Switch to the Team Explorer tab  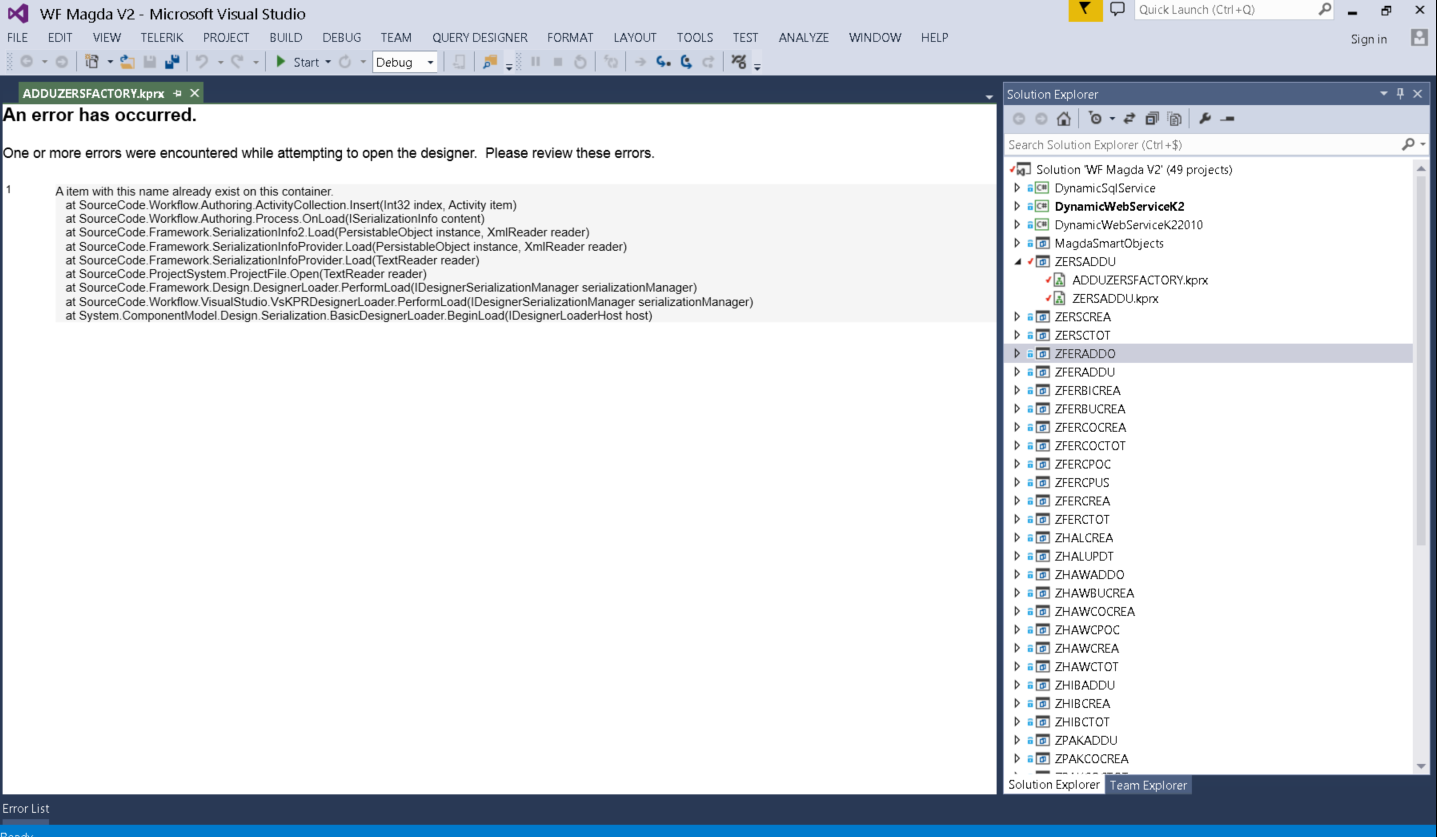point(1148,786)
